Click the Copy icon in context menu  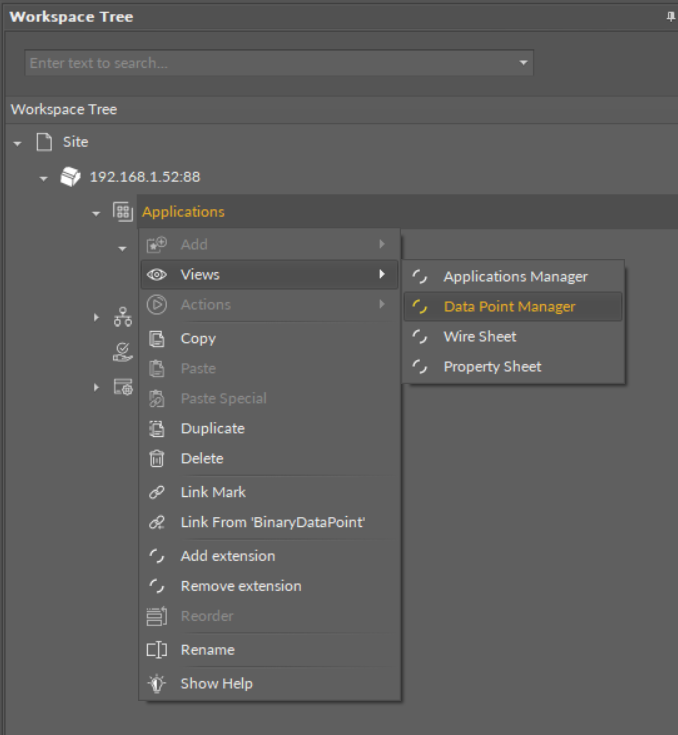coord(156,339)
